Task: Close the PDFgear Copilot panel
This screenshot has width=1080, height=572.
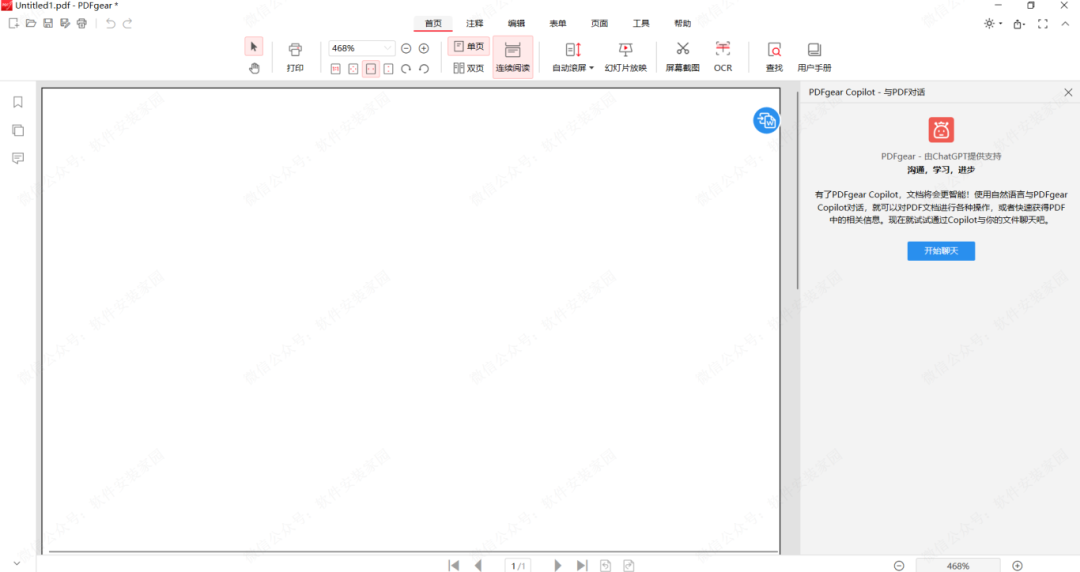Action: pos(1068,92)
